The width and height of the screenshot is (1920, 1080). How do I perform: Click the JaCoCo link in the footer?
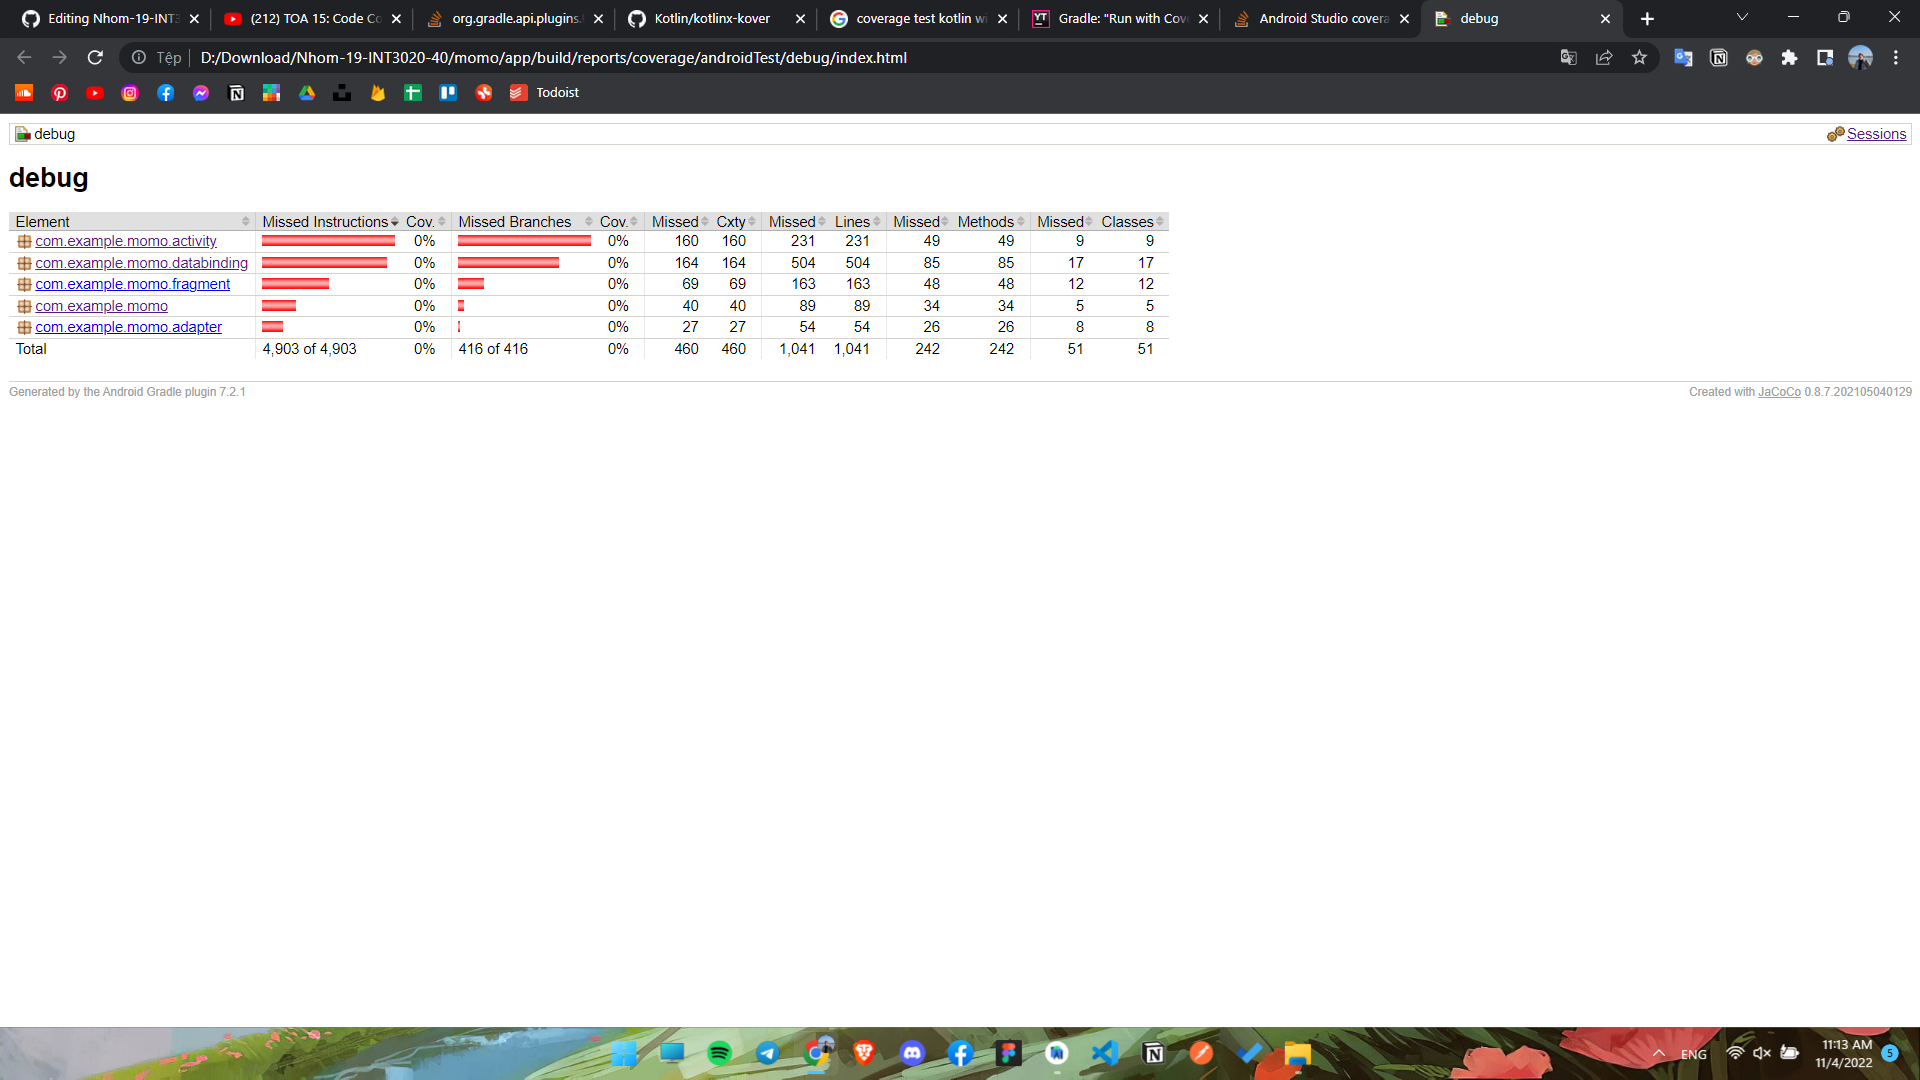pyautogui.click(x=1779, y=392)
